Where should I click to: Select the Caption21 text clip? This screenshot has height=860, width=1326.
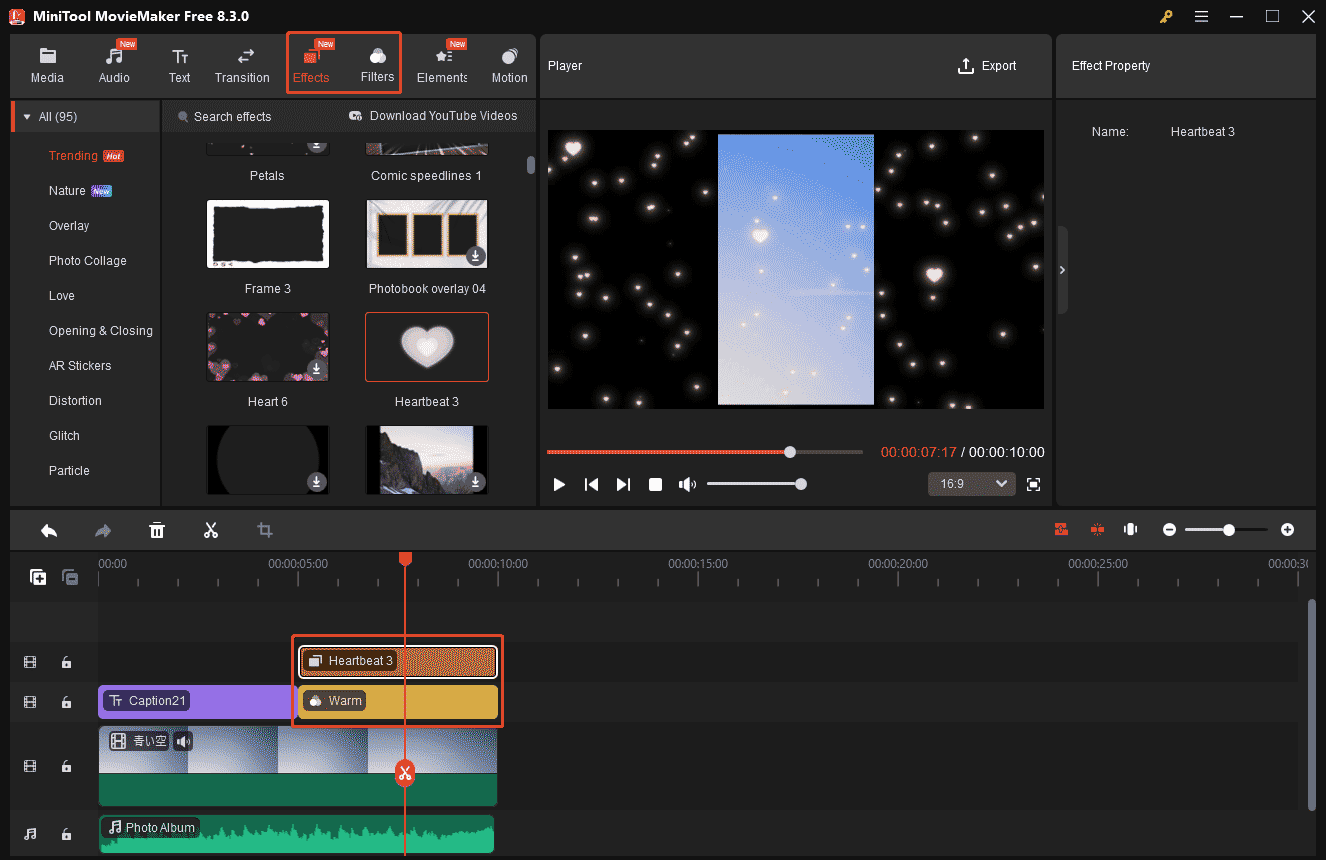[x=197, y=701]
